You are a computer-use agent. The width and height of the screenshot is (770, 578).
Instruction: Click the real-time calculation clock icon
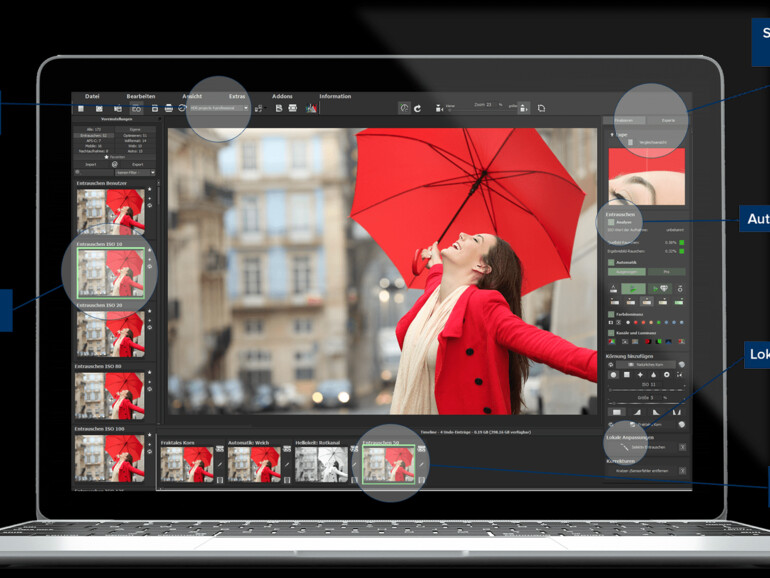click(404, 108)
